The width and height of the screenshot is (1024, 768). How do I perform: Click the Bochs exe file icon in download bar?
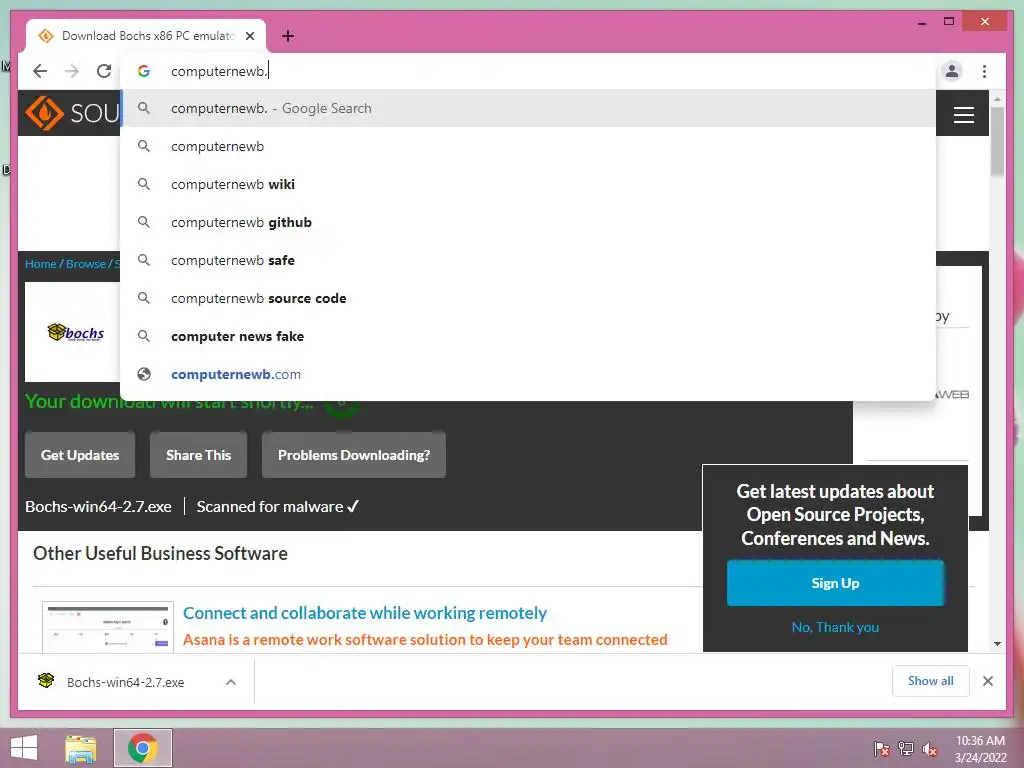tap(46, 681)
